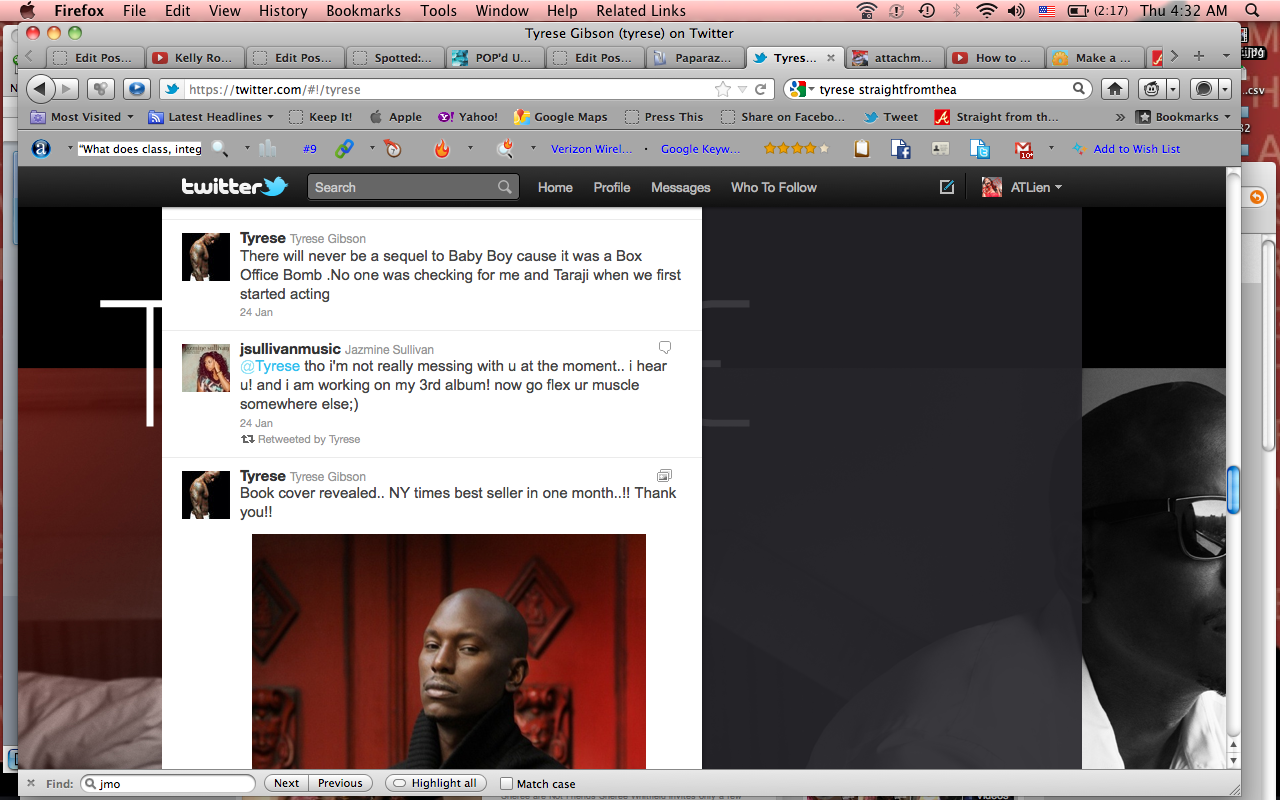This screenshot has height=800, width=1280.
Task: Click the reply bubble on Jazmine Sullivan's tweet
Action: pyautogui.click(x=665, y=348)
